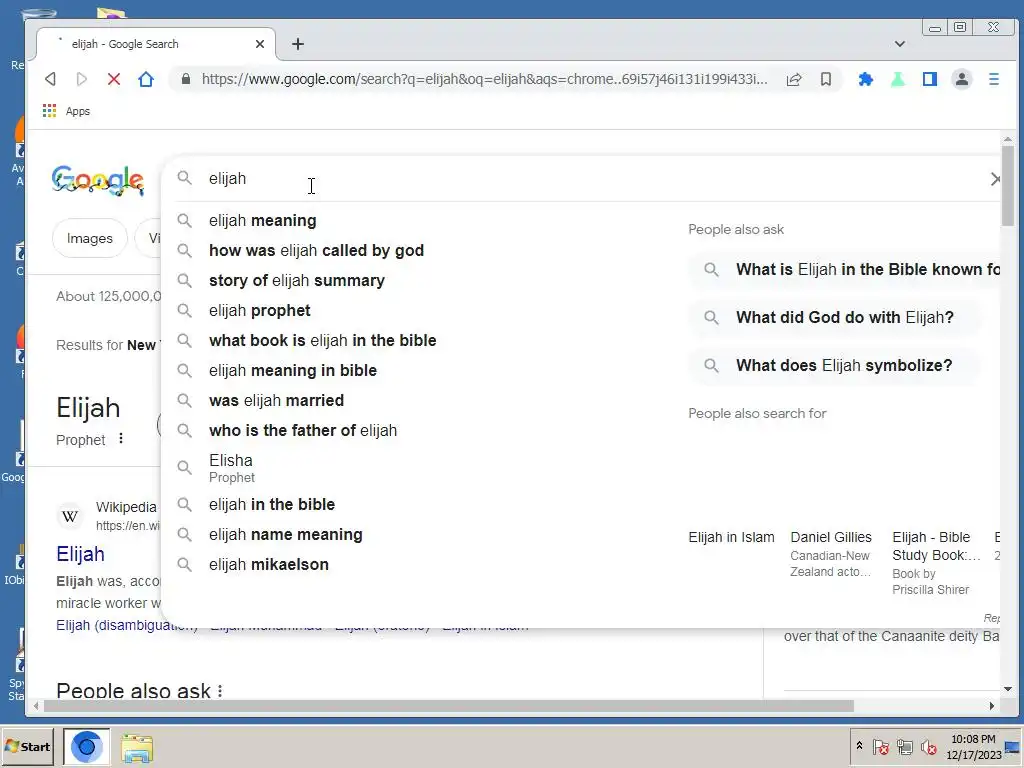Open the 'Elijah in Islam' related search

coord(731,537)
